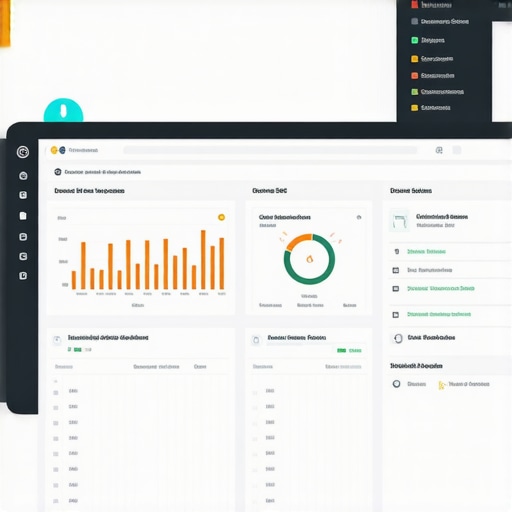Click the dark round icon beside breadcrumb text
Viewport: 512px width, 512px height.
(x=58, y=172)
